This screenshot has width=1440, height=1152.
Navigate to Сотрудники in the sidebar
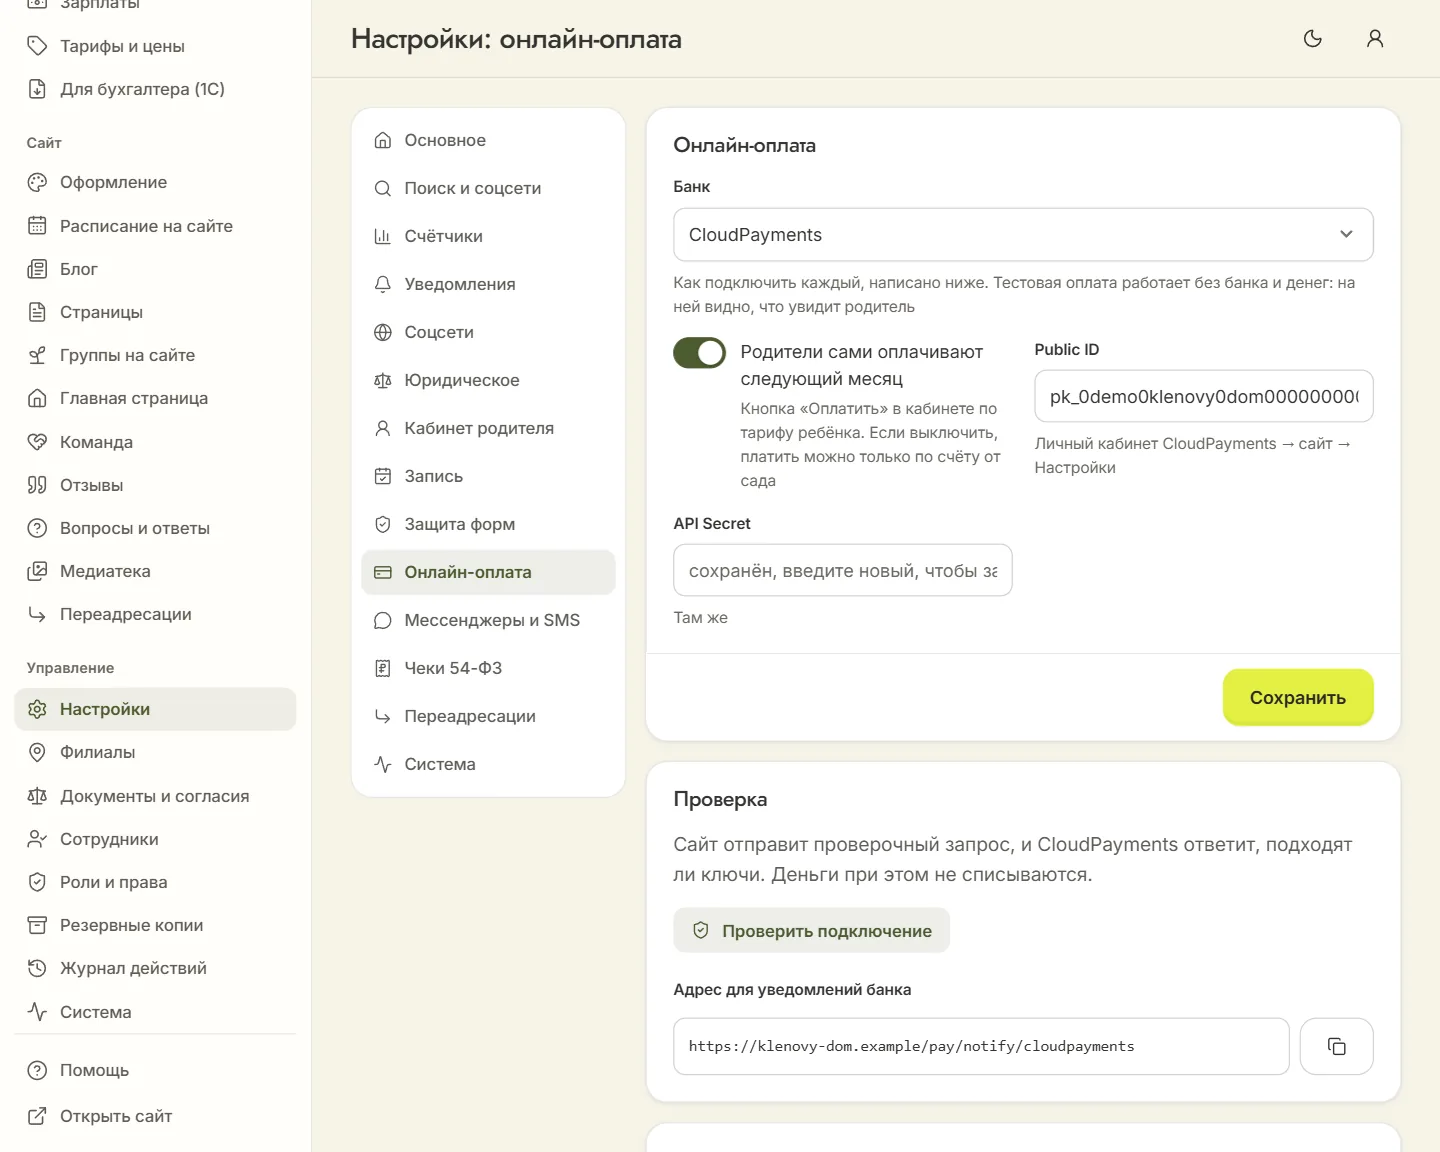[x=155, y=839]
